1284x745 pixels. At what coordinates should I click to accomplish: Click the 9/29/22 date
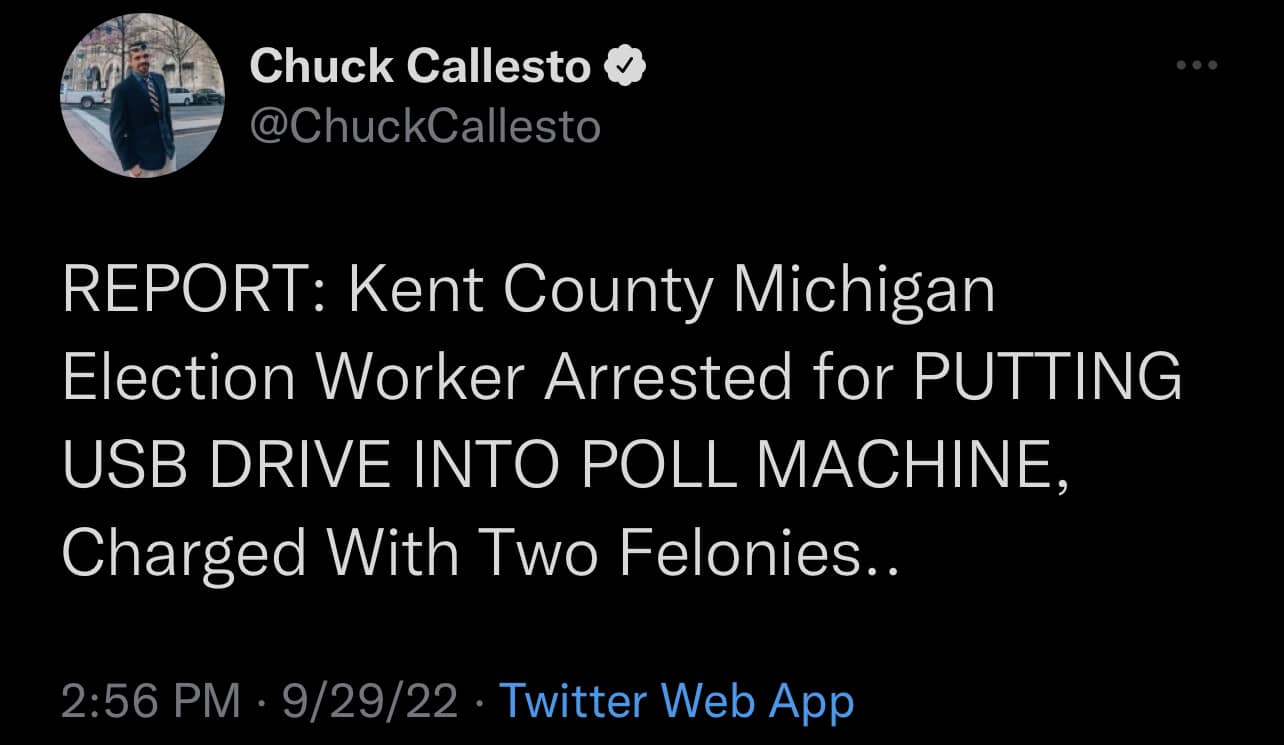tap(370, 701)
